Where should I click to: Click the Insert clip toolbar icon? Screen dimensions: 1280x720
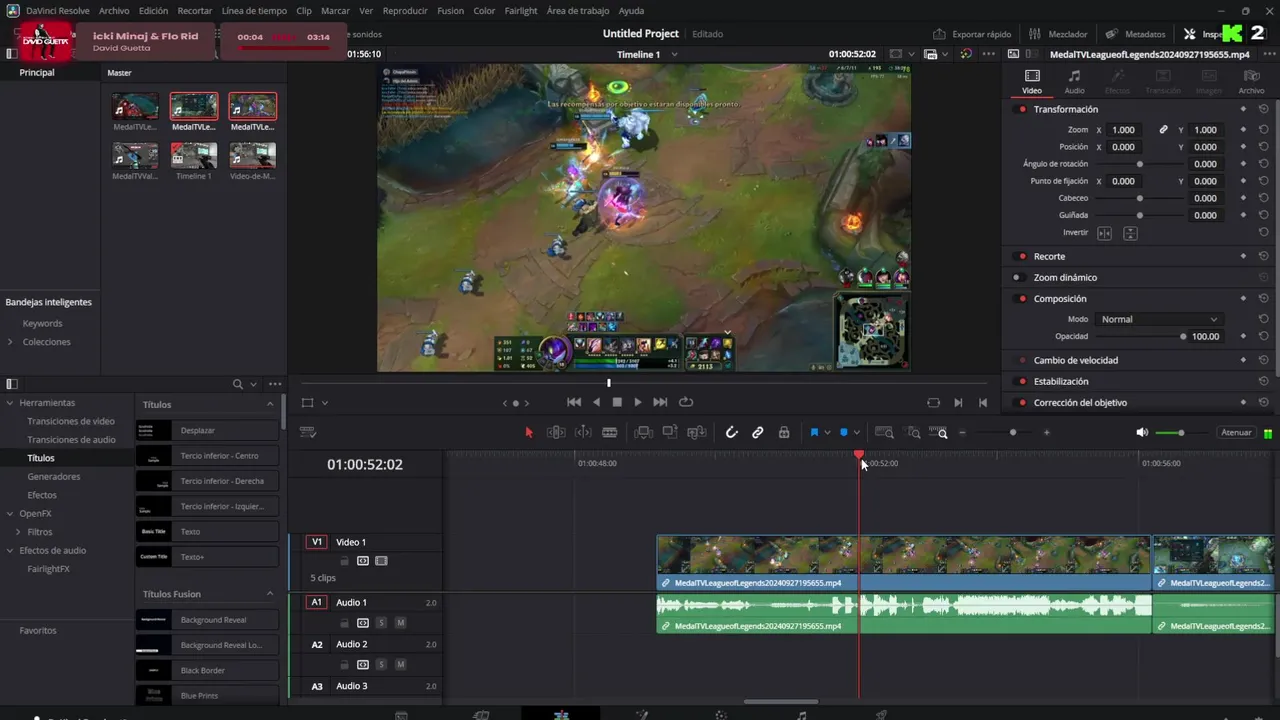pyautogui.click(x=644, y=432)
